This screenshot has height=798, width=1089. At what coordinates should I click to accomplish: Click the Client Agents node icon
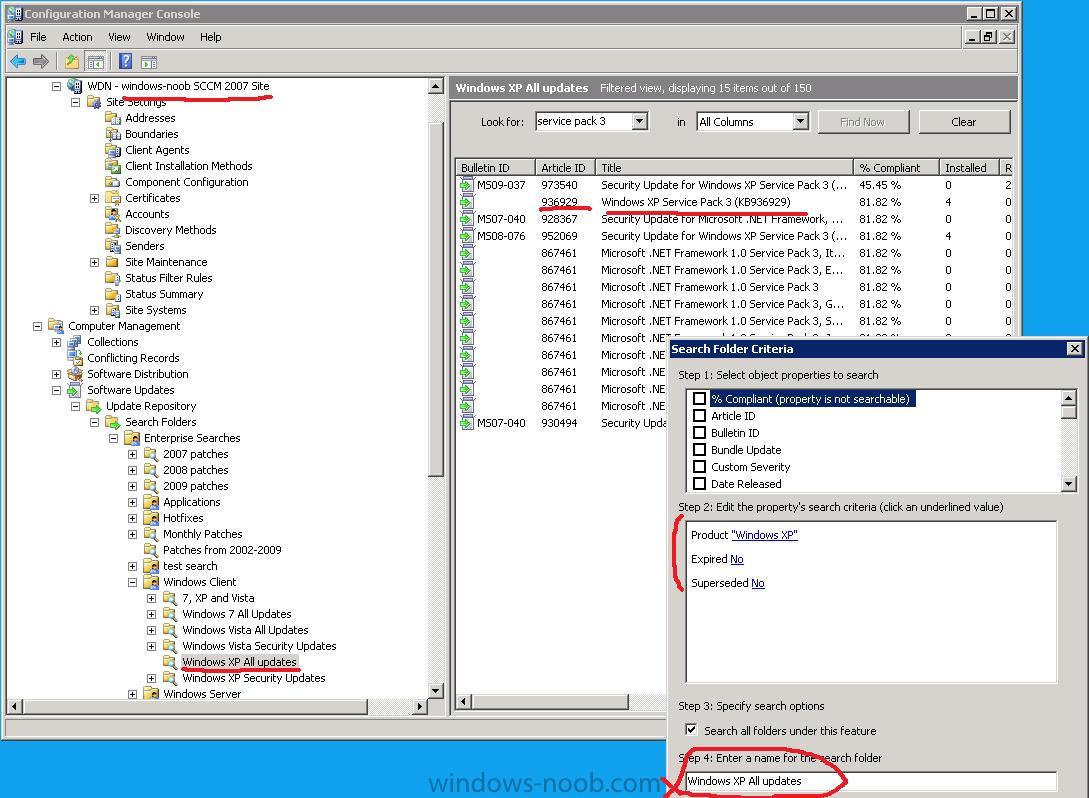point(113,150)
